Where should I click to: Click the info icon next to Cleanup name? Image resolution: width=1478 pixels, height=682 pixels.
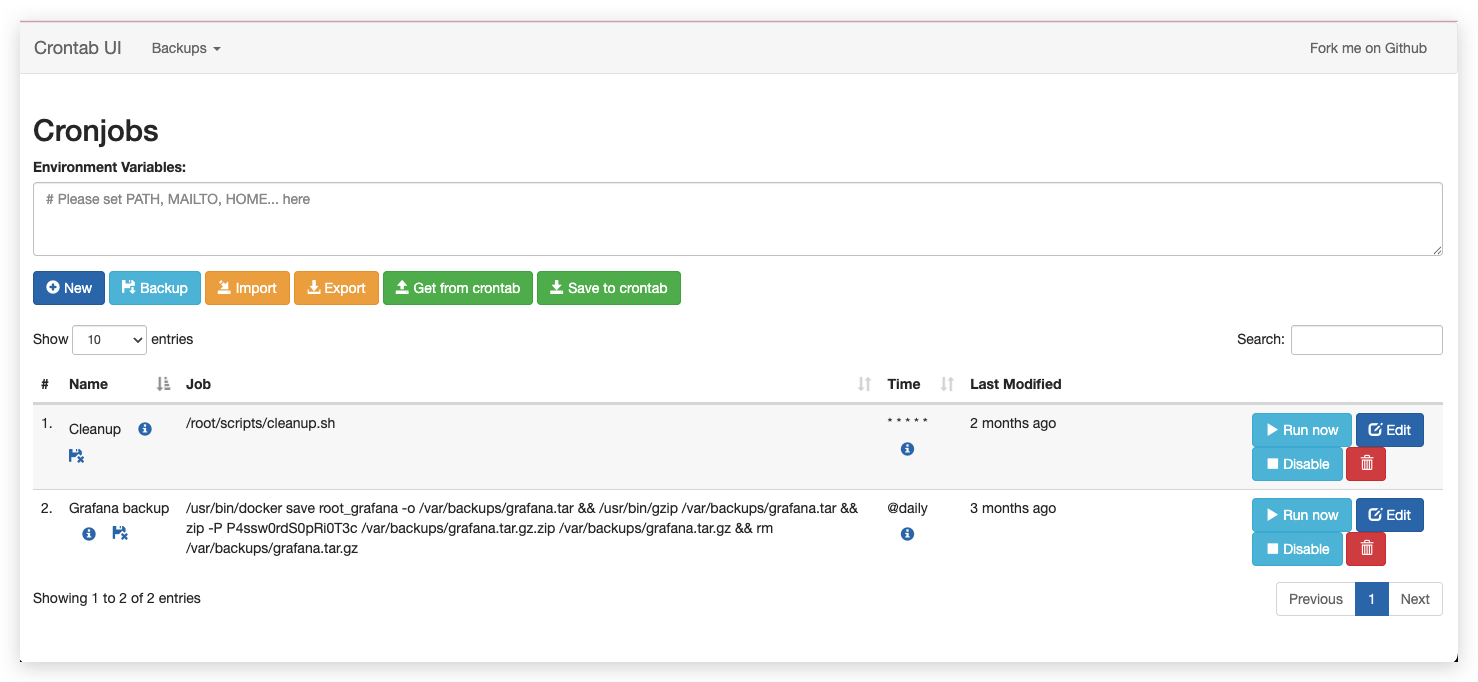tap(145, 429)
